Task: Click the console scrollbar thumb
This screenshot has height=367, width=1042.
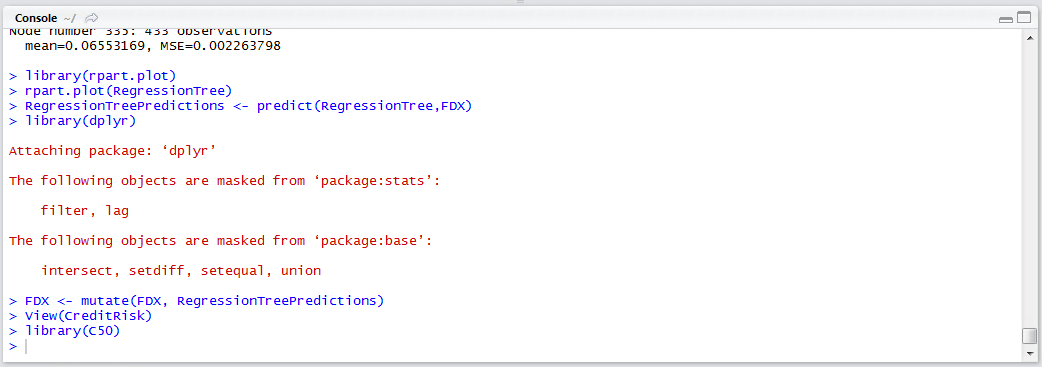Action: pos(1029,336)
